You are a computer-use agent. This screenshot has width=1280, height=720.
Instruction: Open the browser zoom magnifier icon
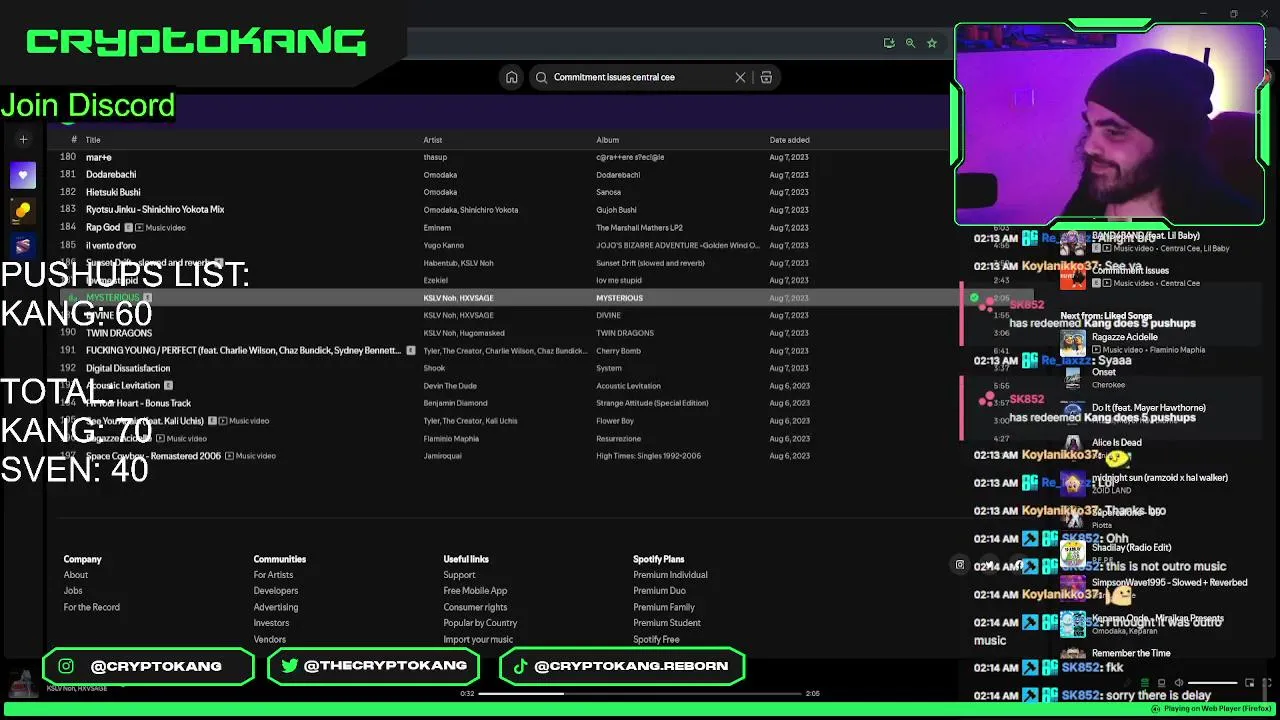(x=910, y=43)
